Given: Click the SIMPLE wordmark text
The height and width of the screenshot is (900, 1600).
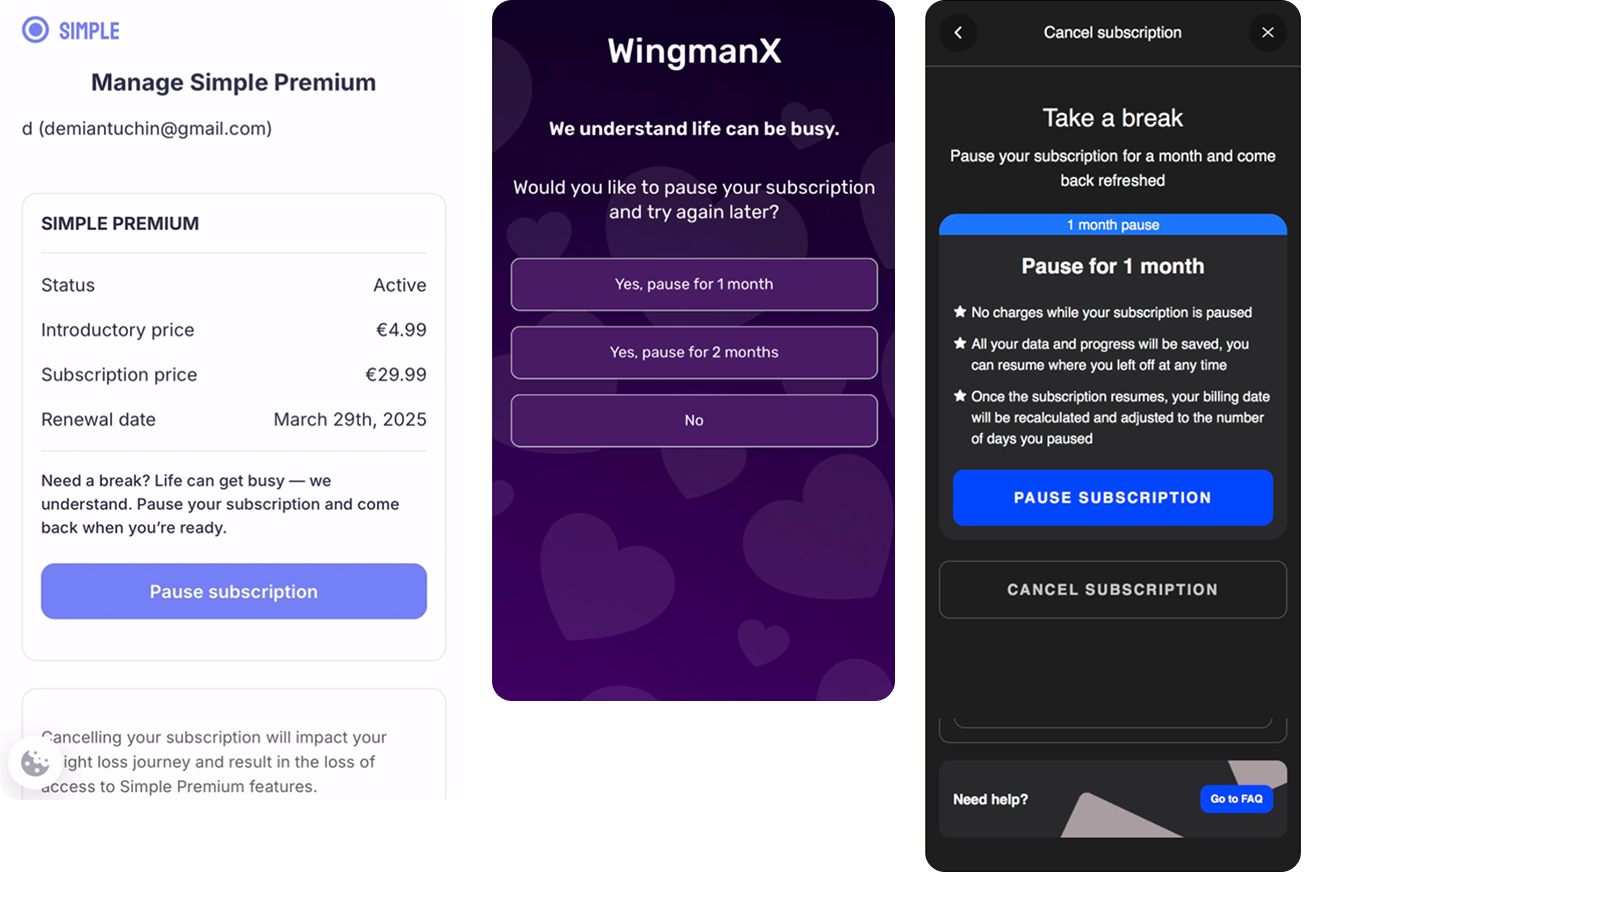Looking at the screenshot, I should pos(89,31).
